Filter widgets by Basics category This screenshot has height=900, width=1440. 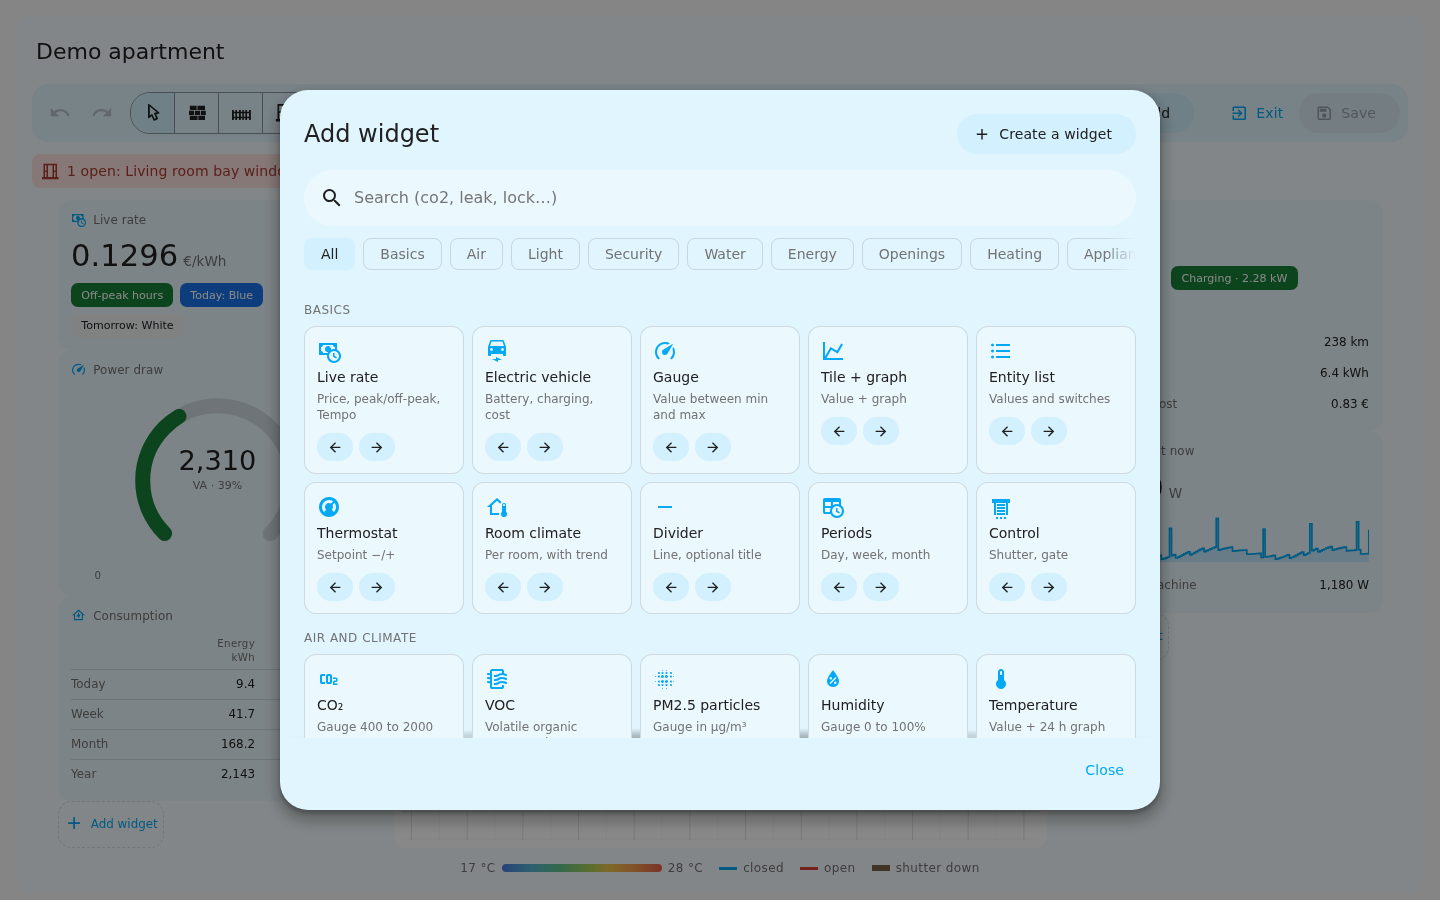click(x=402, y=254)
